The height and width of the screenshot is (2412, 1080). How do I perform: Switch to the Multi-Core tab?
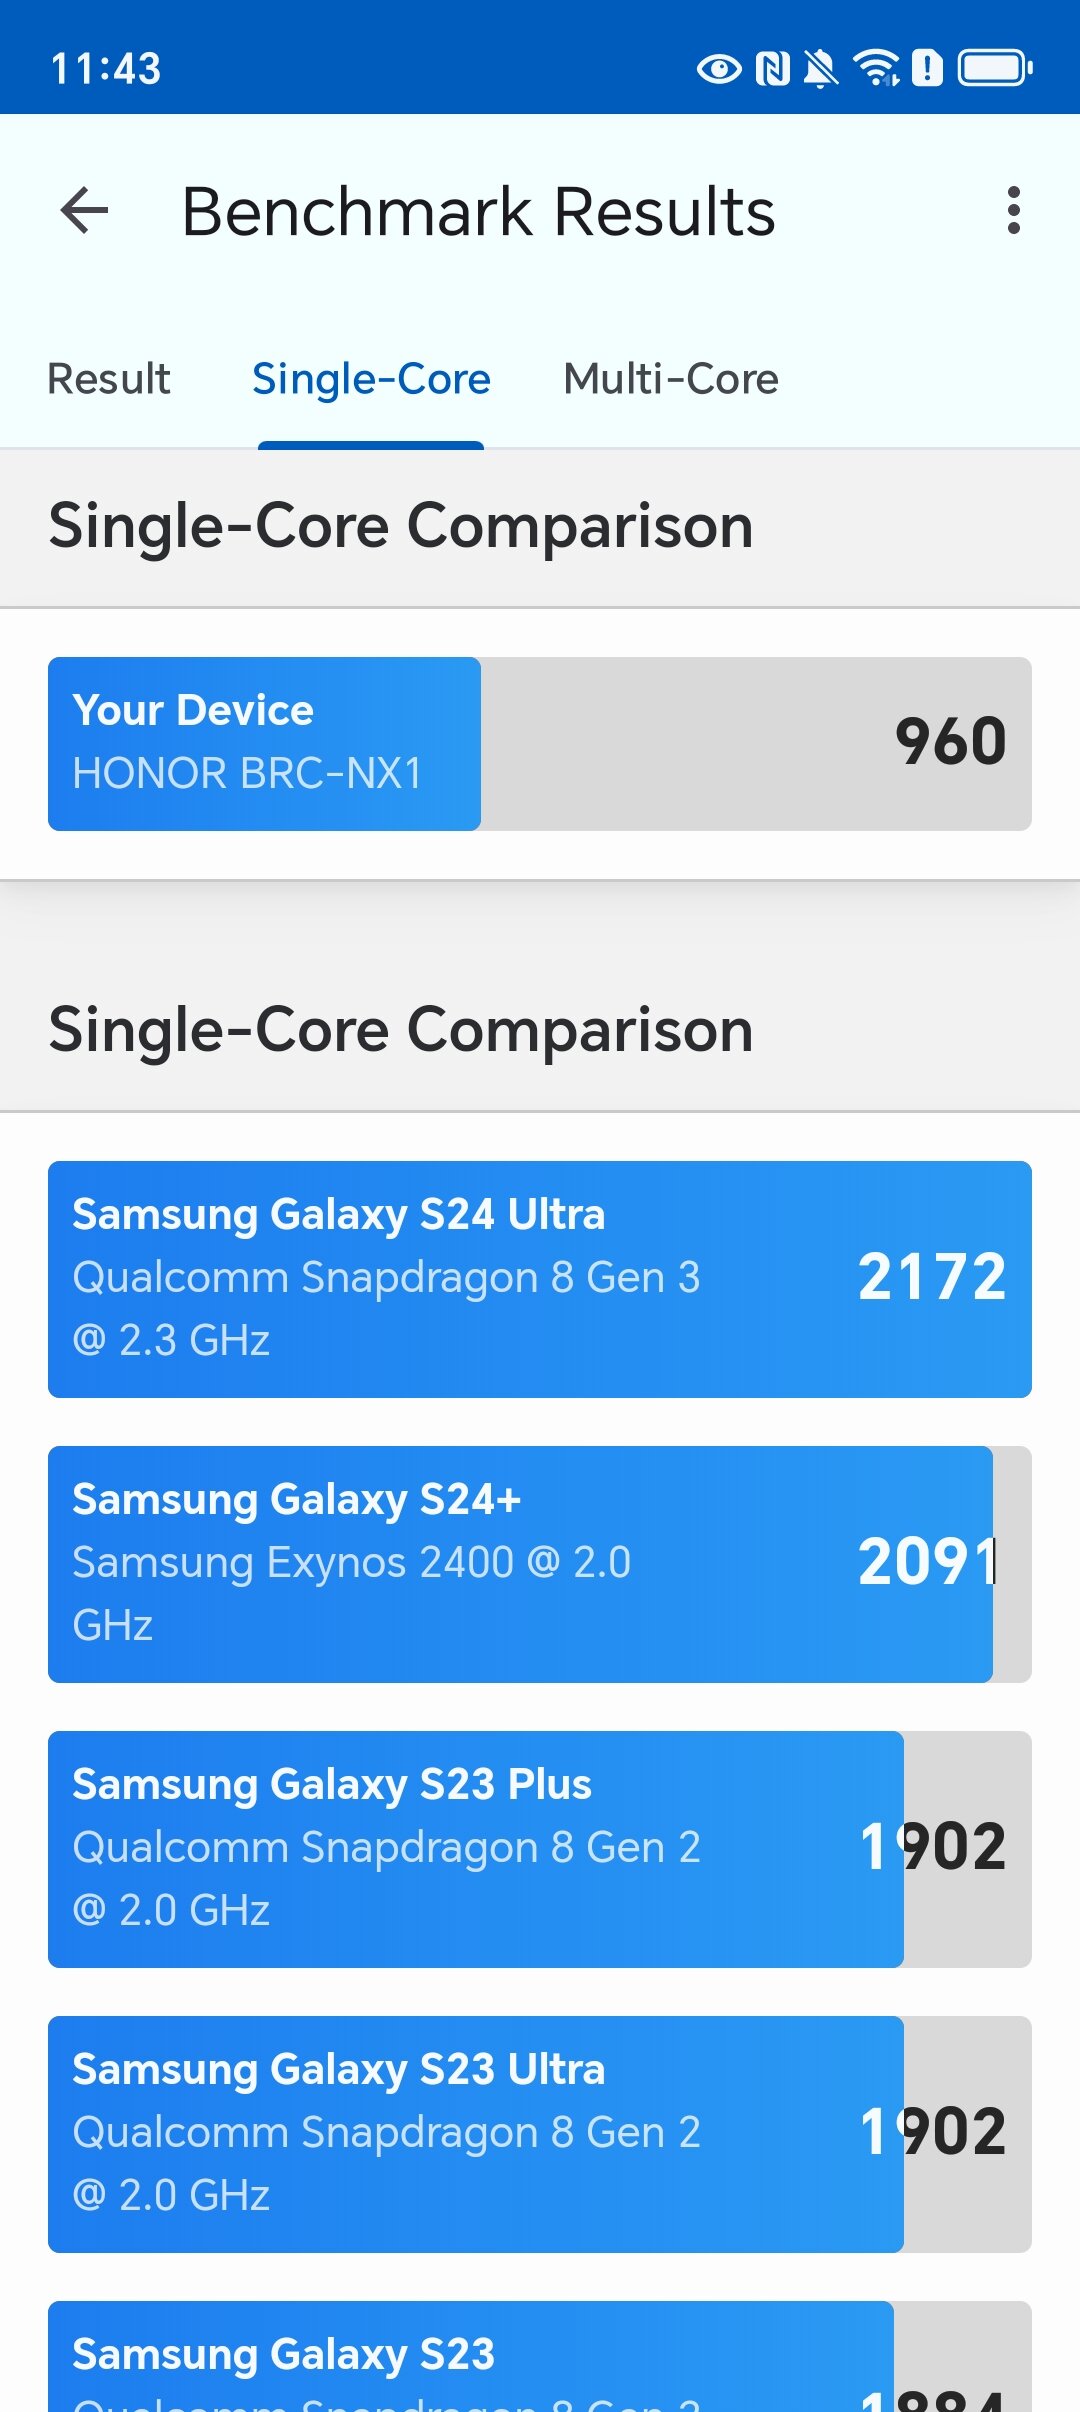pos(671,379)
